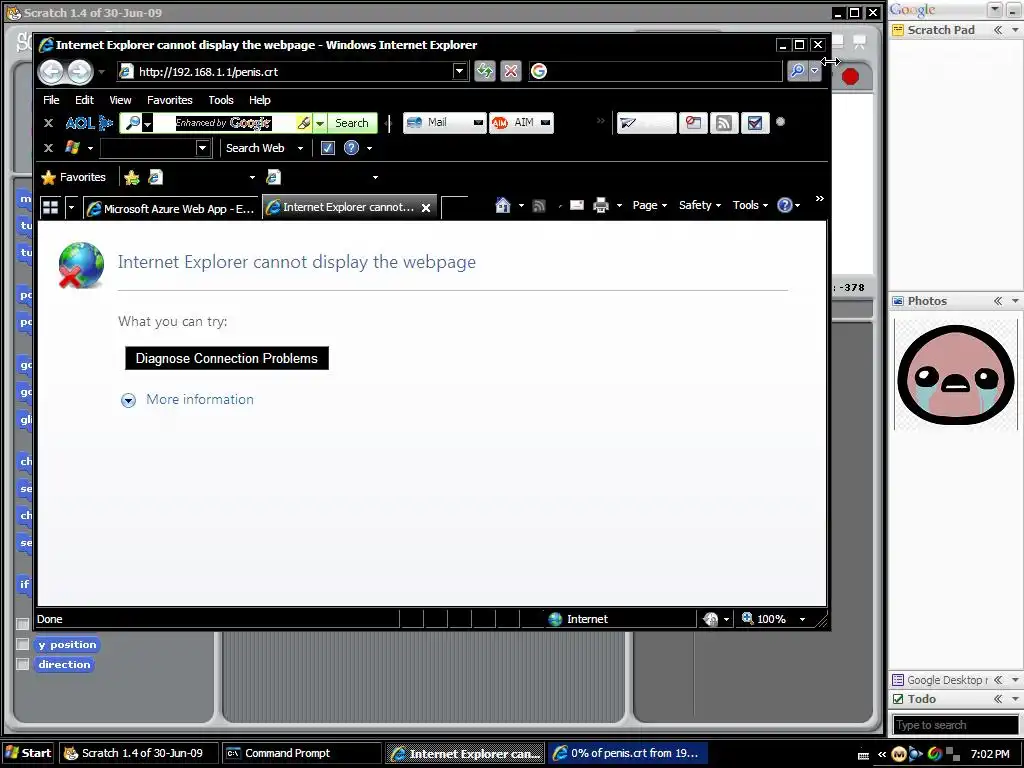Screen dimensions: 1024x768
Task: Click the magnifier search button beside Google box
Action: tap(797, 71)
